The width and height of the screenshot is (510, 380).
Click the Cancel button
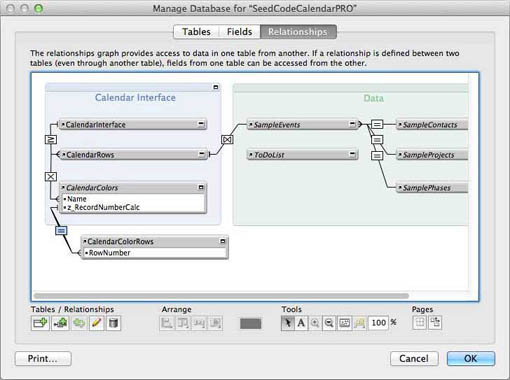coord(414,359)
